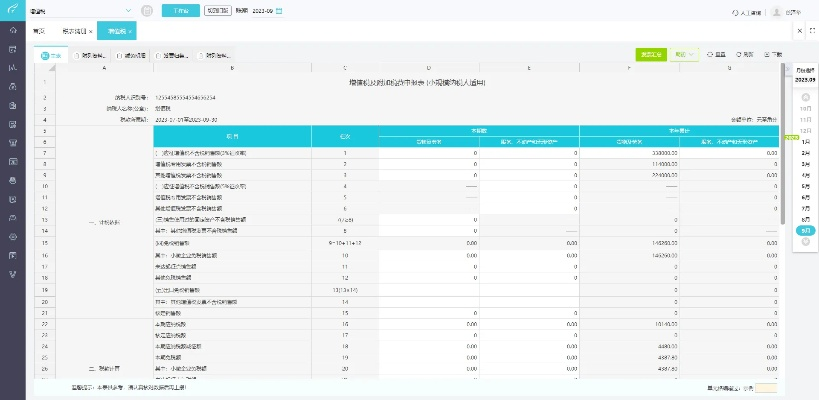The height and width of the screenshot is (400, 819).
Task: Select the main form sheet tab
Action: pyautogui.click(x=51, y=55)
